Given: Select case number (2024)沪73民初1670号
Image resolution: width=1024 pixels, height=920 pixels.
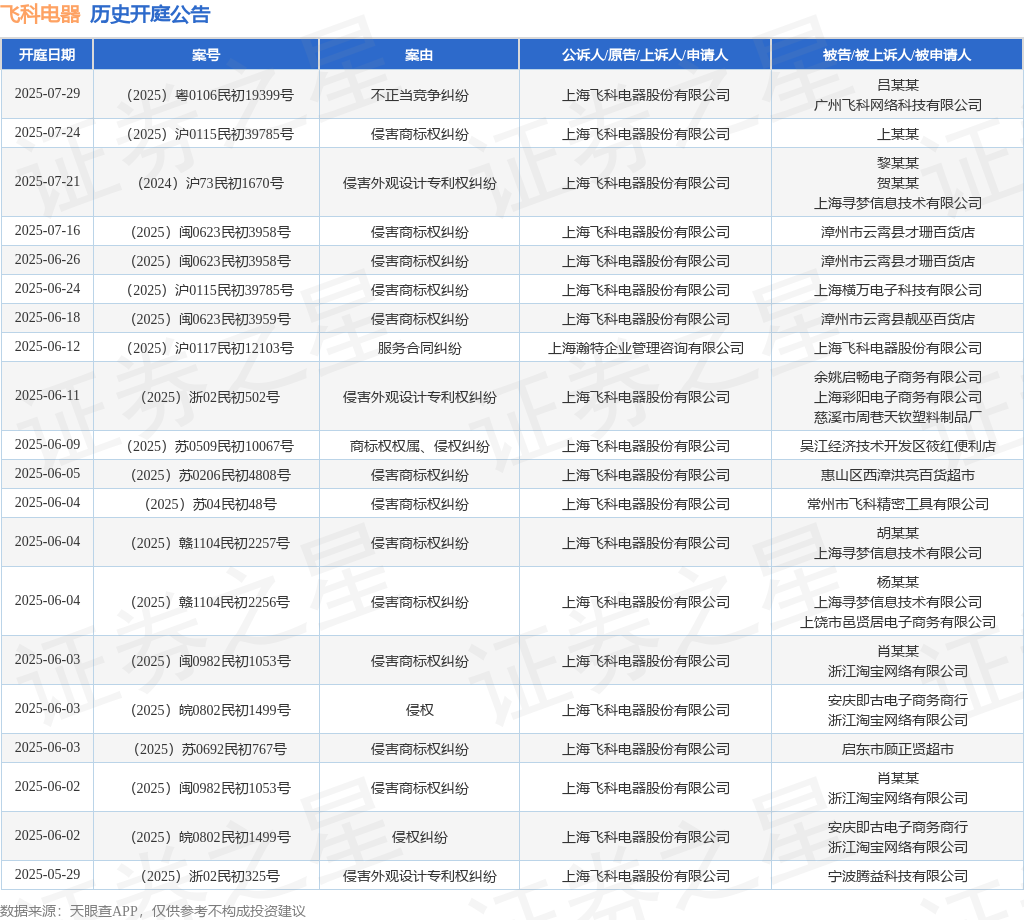Looking at the screenshot, I should 210,183.
